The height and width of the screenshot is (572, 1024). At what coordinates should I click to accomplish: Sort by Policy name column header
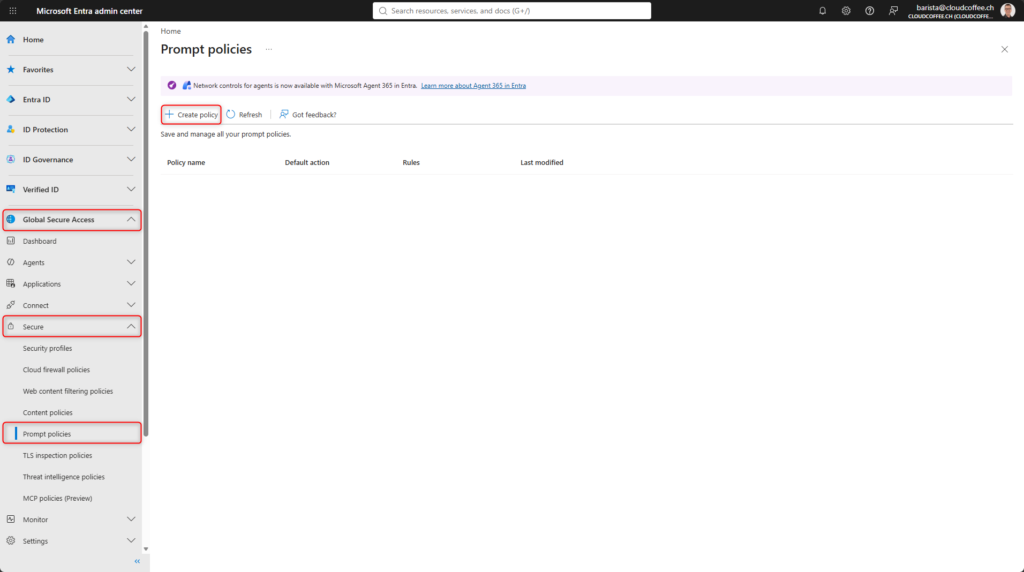(186, 163)
